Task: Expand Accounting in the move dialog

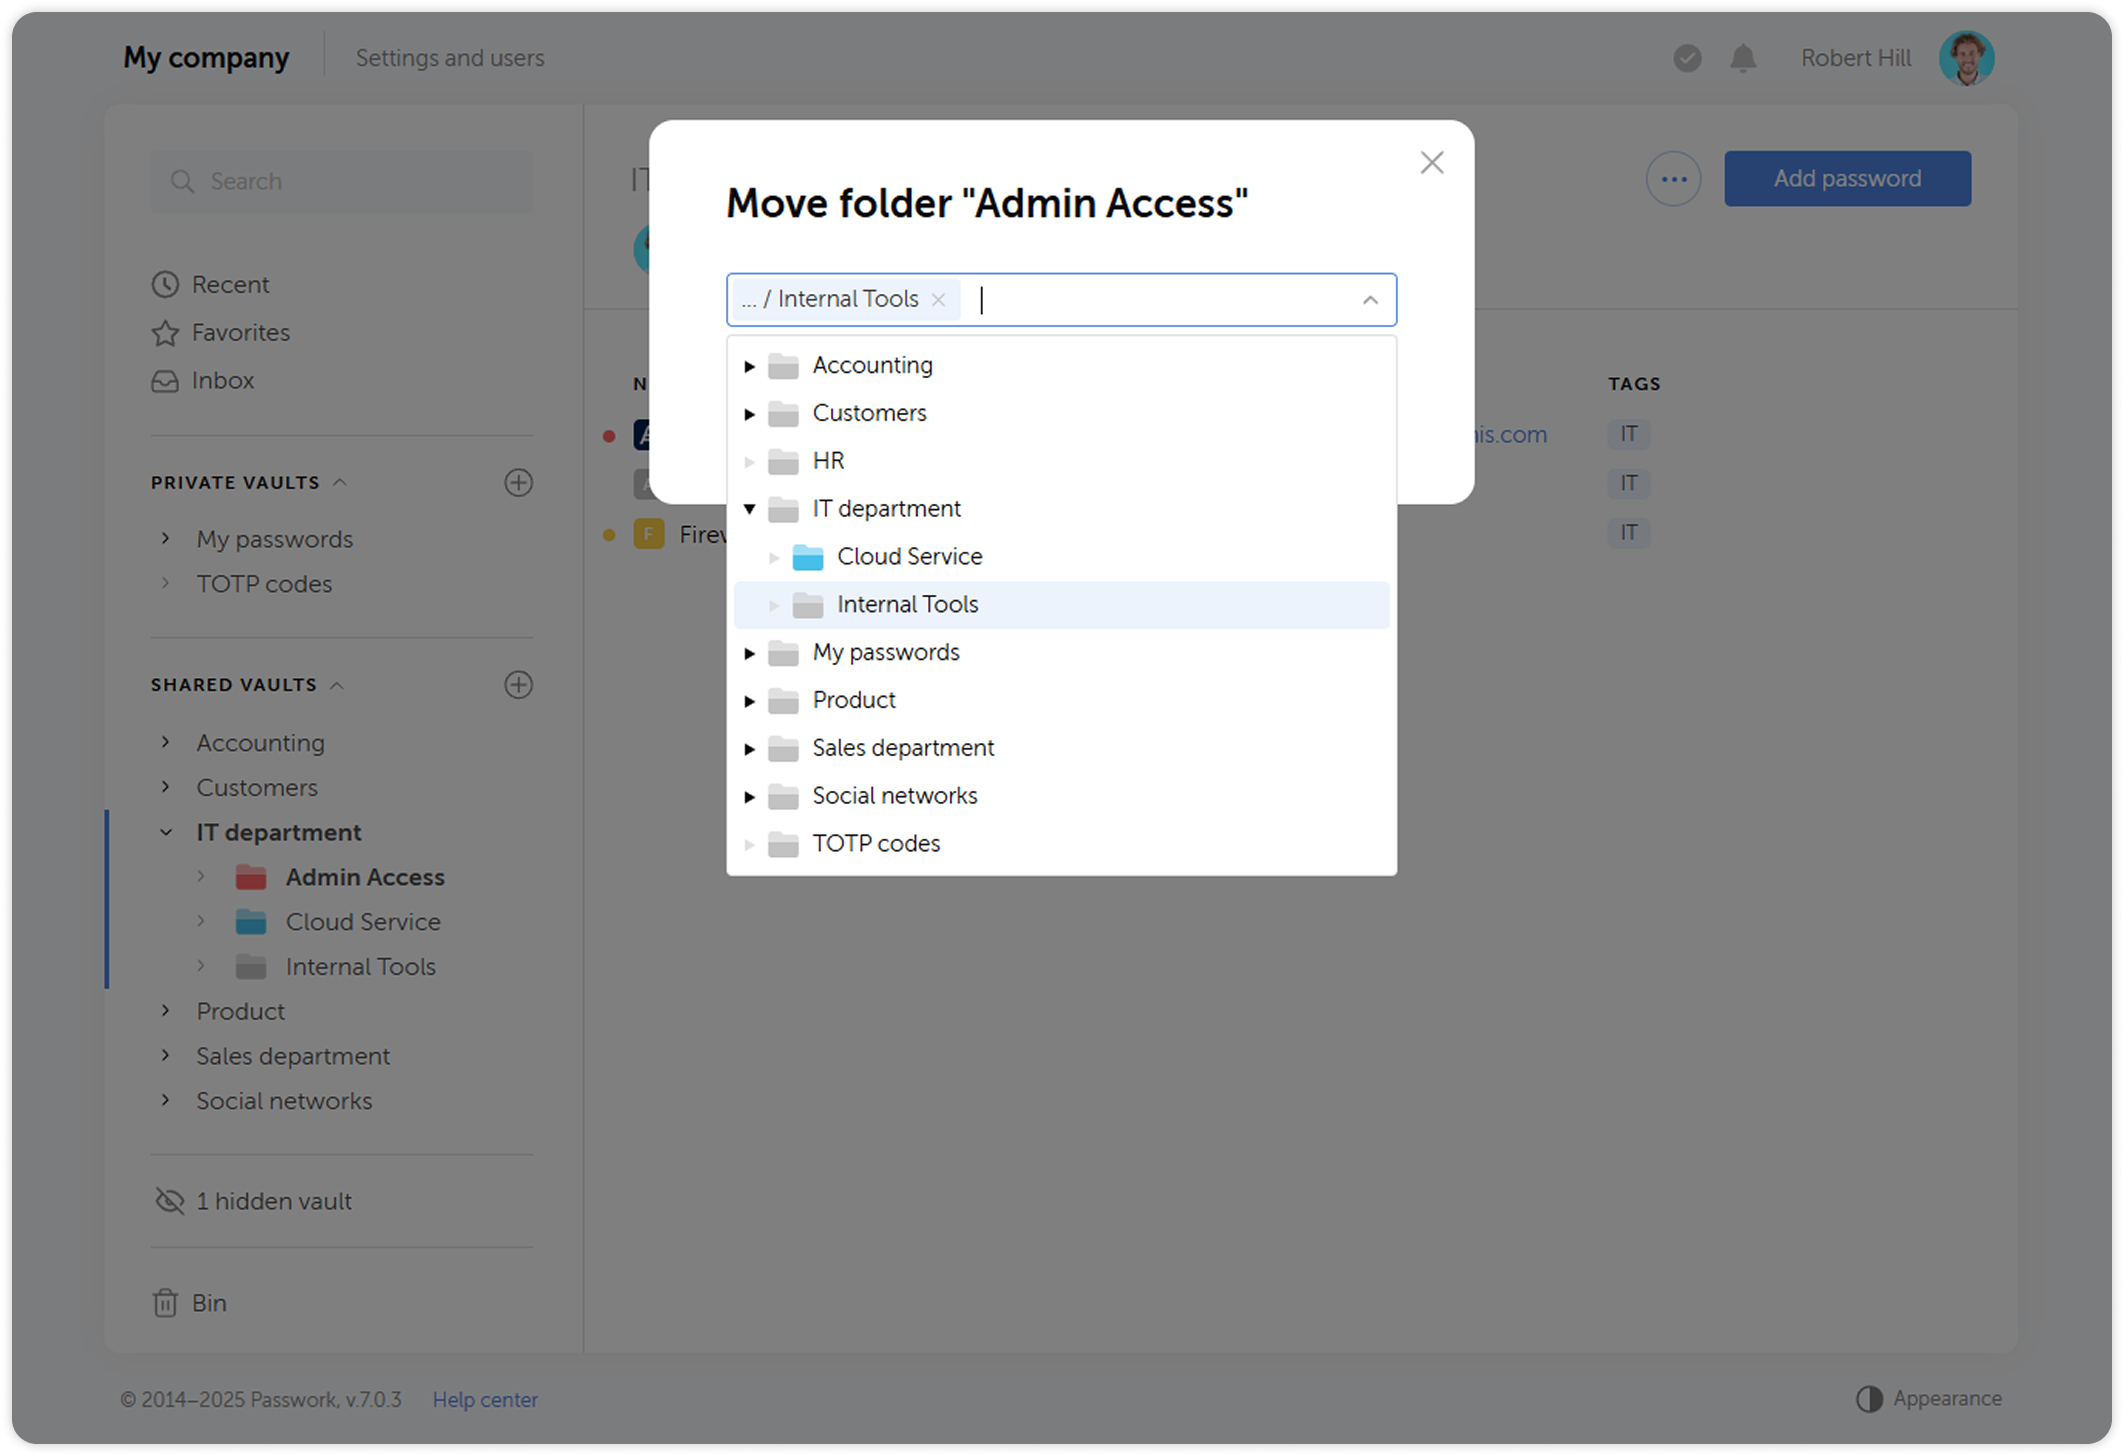Action: tap(750, 365)
